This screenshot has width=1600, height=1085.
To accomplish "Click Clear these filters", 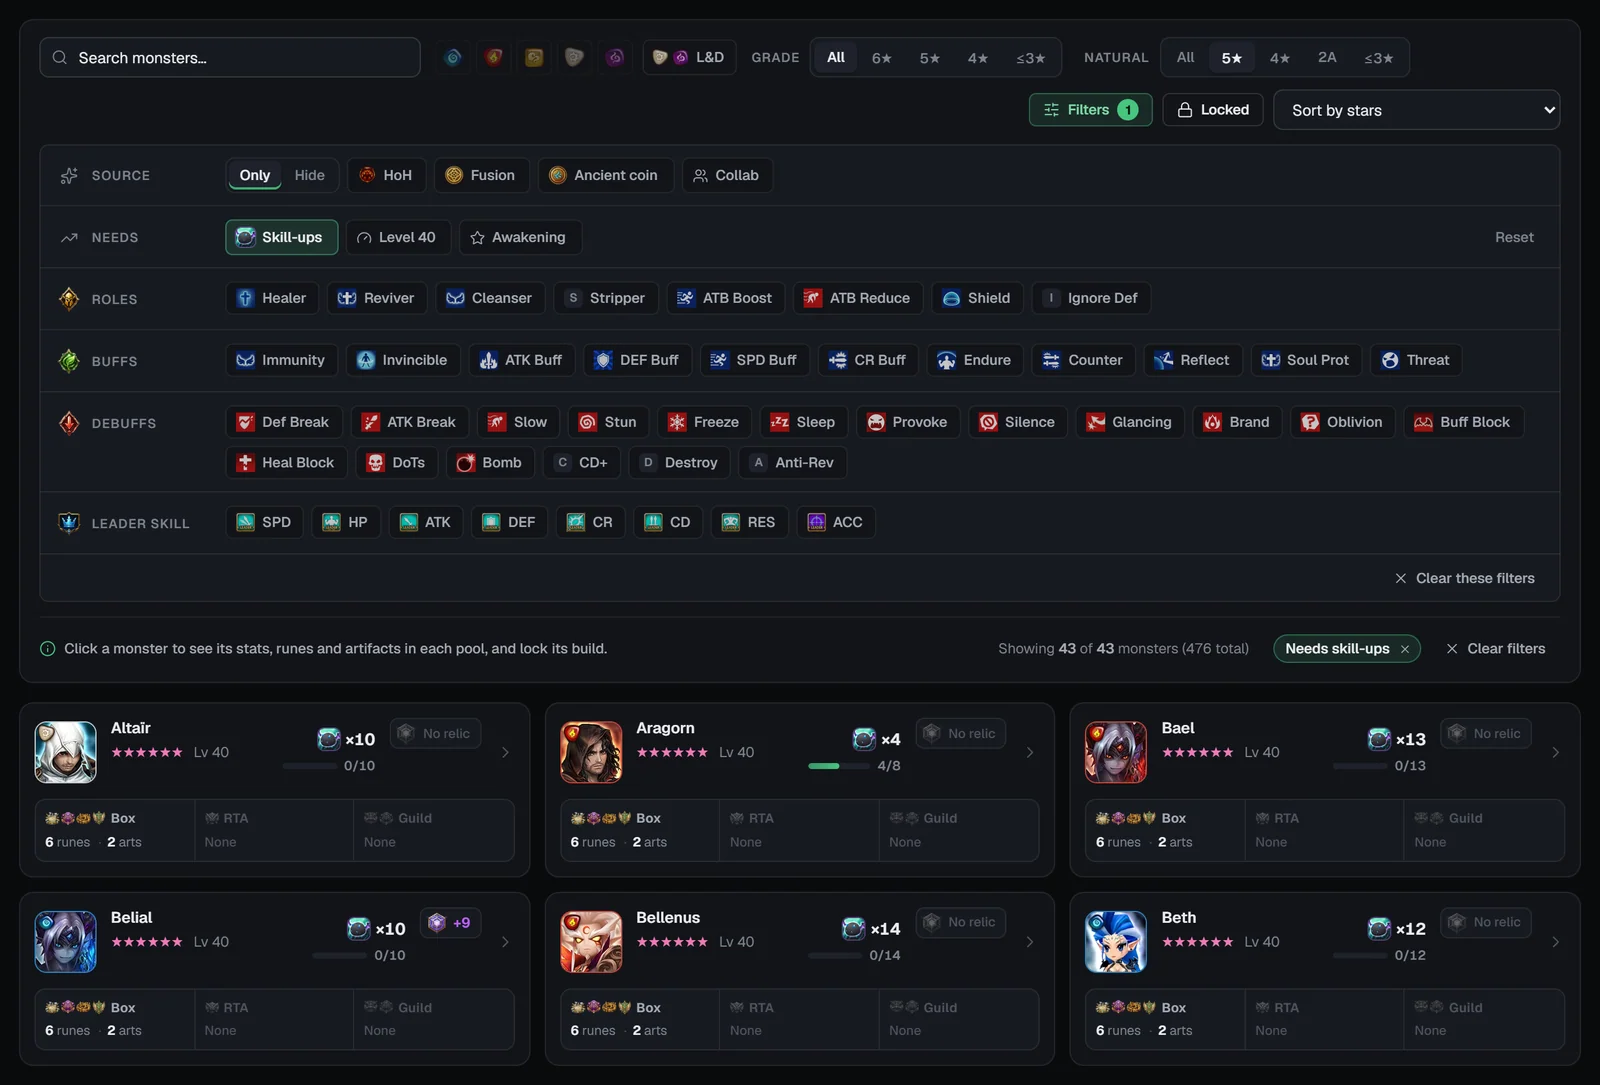I will [x=1465, y=578].
